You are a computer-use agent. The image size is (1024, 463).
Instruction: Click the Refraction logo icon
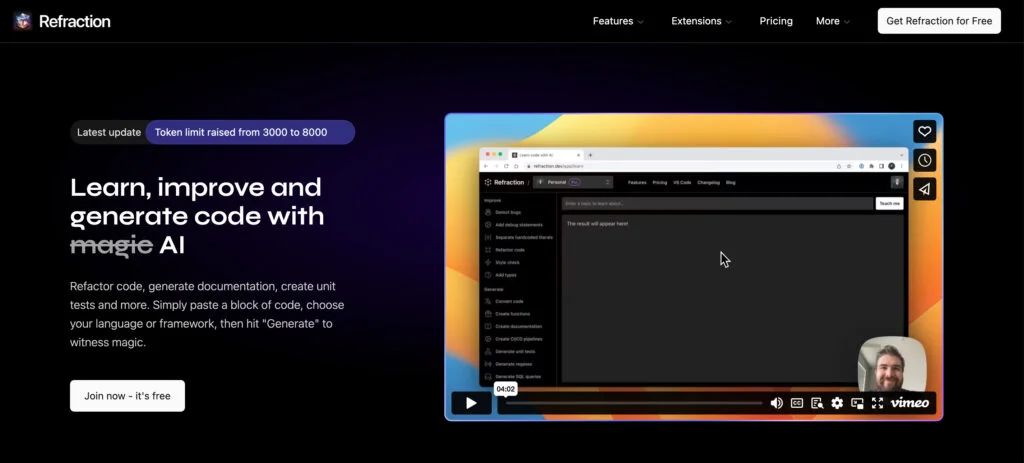click(22, 21)
